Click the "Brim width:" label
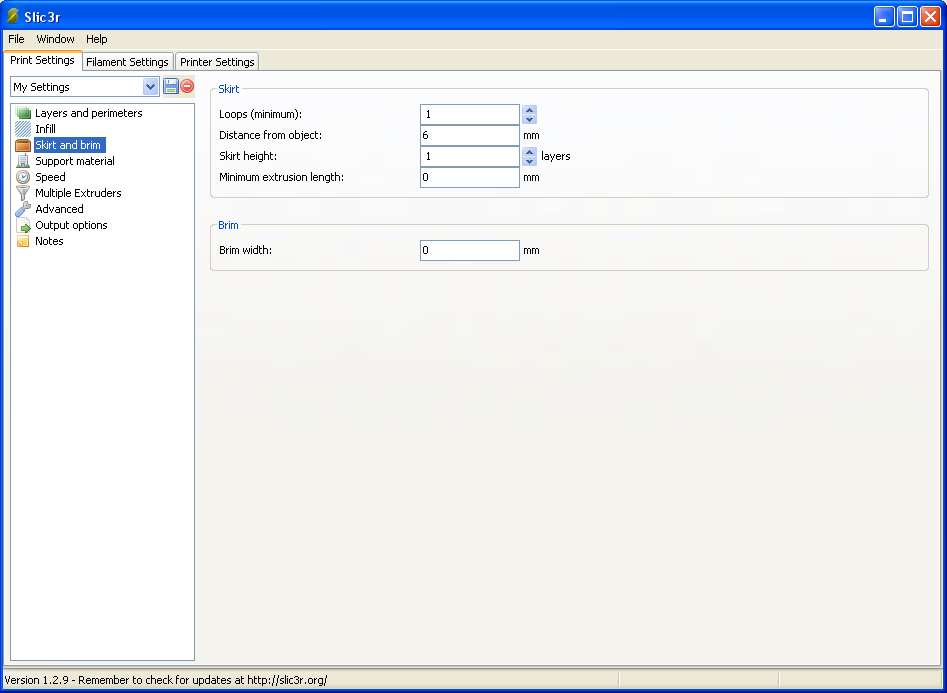The width and height of the screenshot is (947, 693). [x=245, y=250]
